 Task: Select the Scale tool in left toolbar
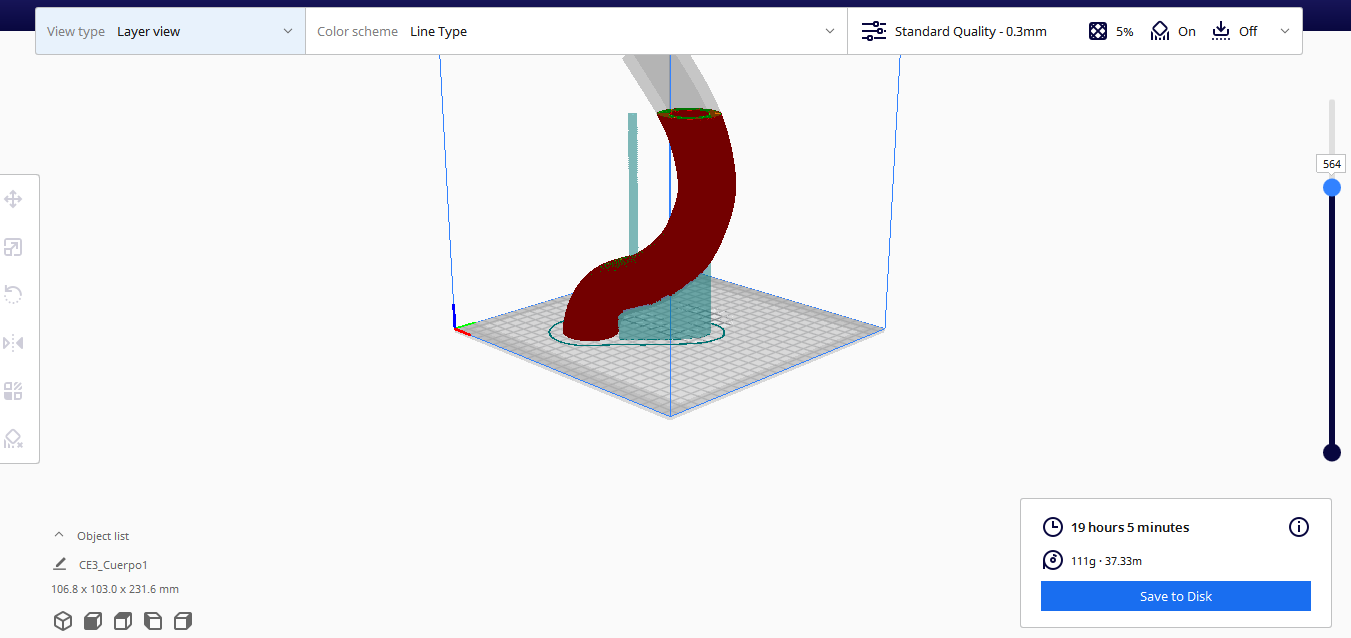[x=13, y=247]
